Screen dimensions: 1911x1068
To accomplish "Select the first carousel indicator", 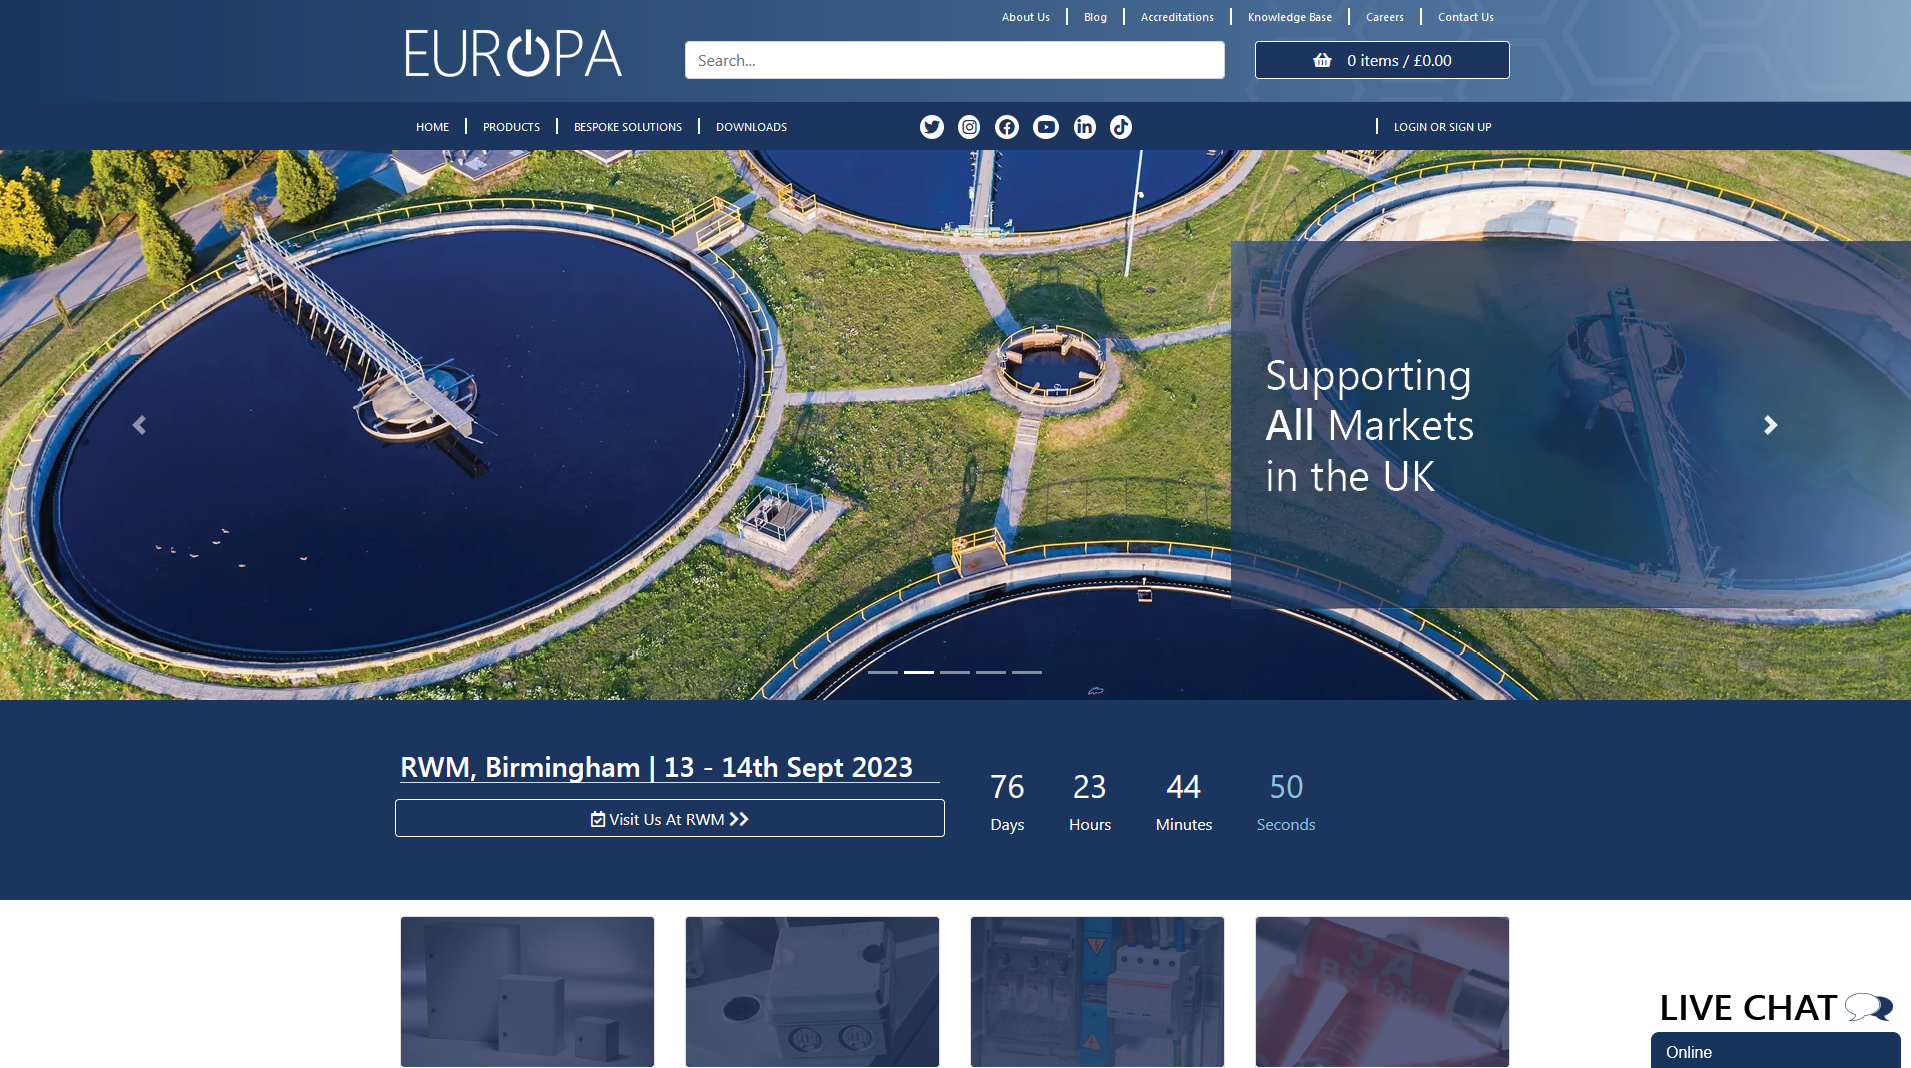I will (x=882, y=672).
